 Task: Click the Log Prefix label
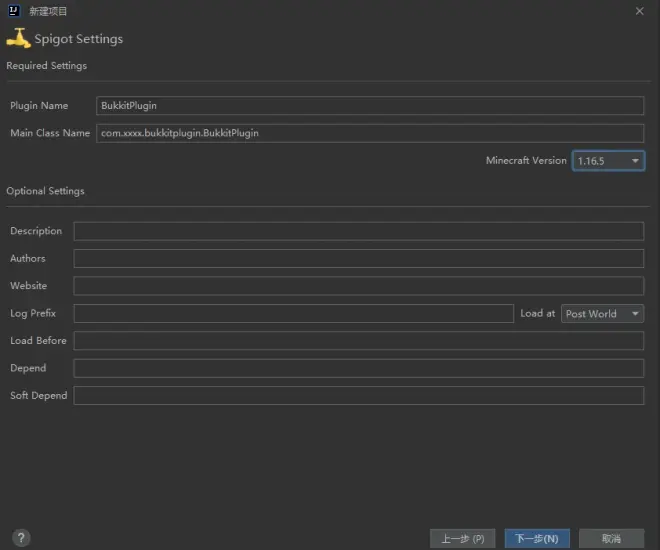click(33, 314)
